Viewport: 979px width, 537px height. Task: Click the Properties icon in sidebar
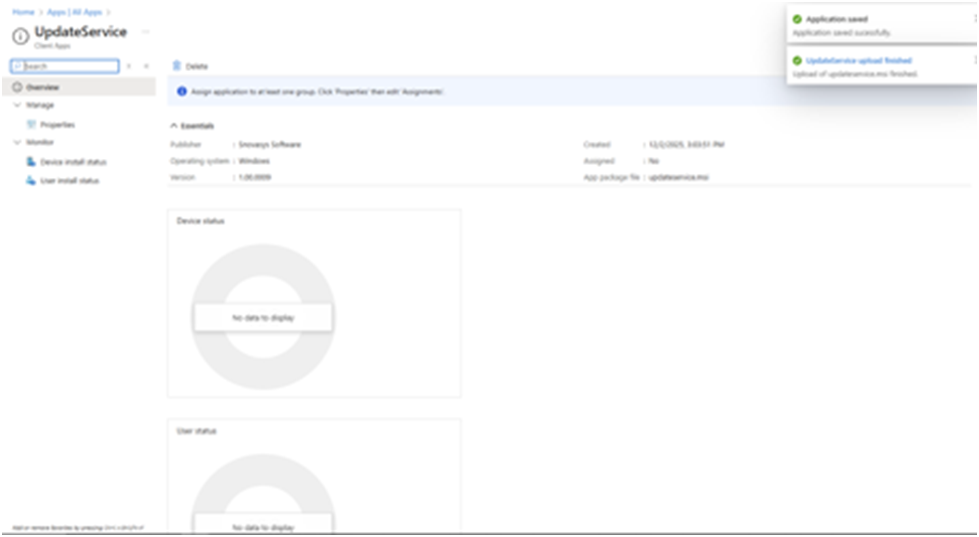[x=31, y=124]
